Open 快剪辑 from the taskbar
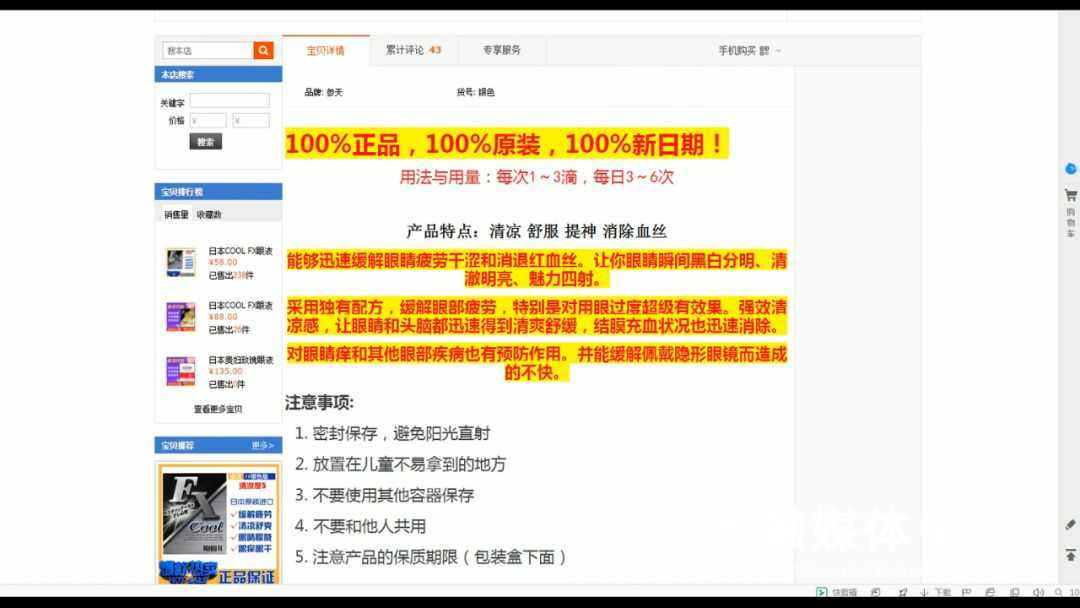This screenshot has width=1080, height=608. click(x=831, y=592)
